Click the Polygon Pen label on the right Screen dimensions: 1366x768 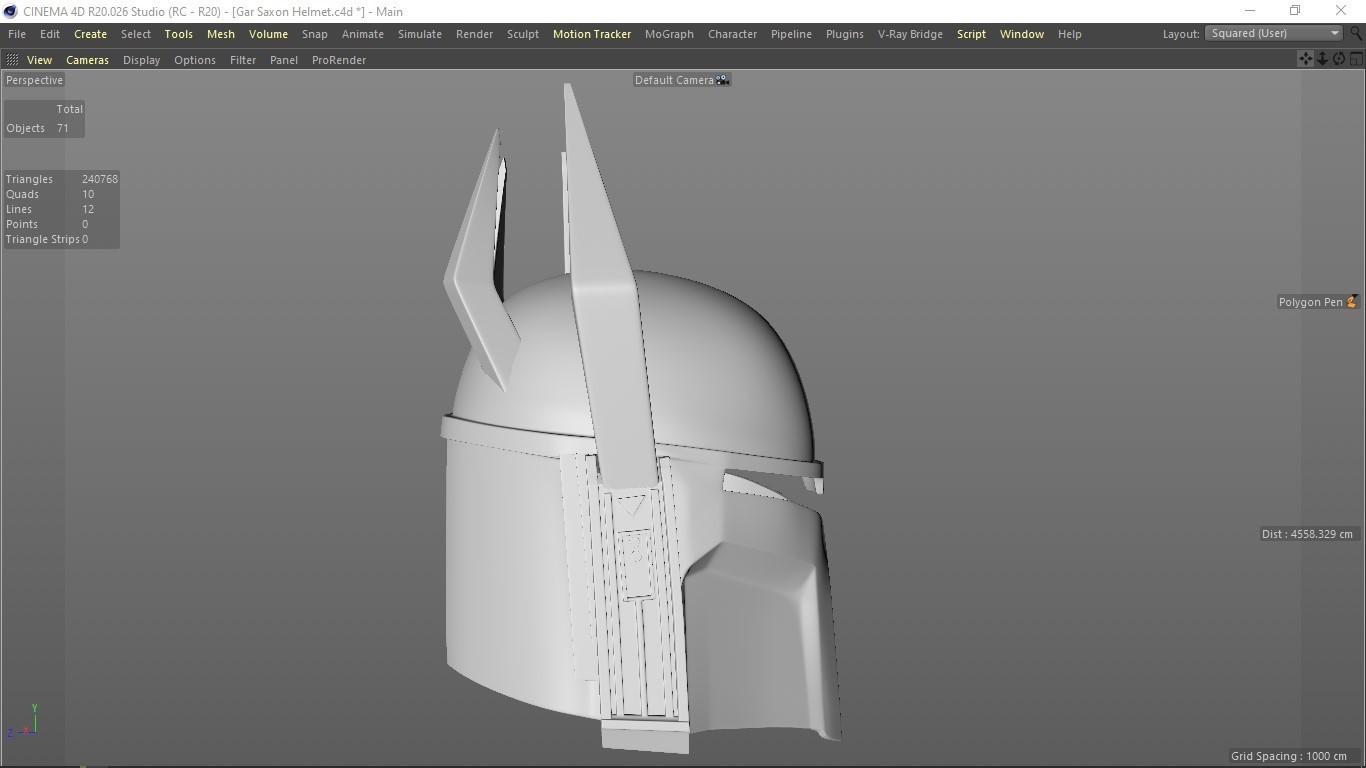1313,301
